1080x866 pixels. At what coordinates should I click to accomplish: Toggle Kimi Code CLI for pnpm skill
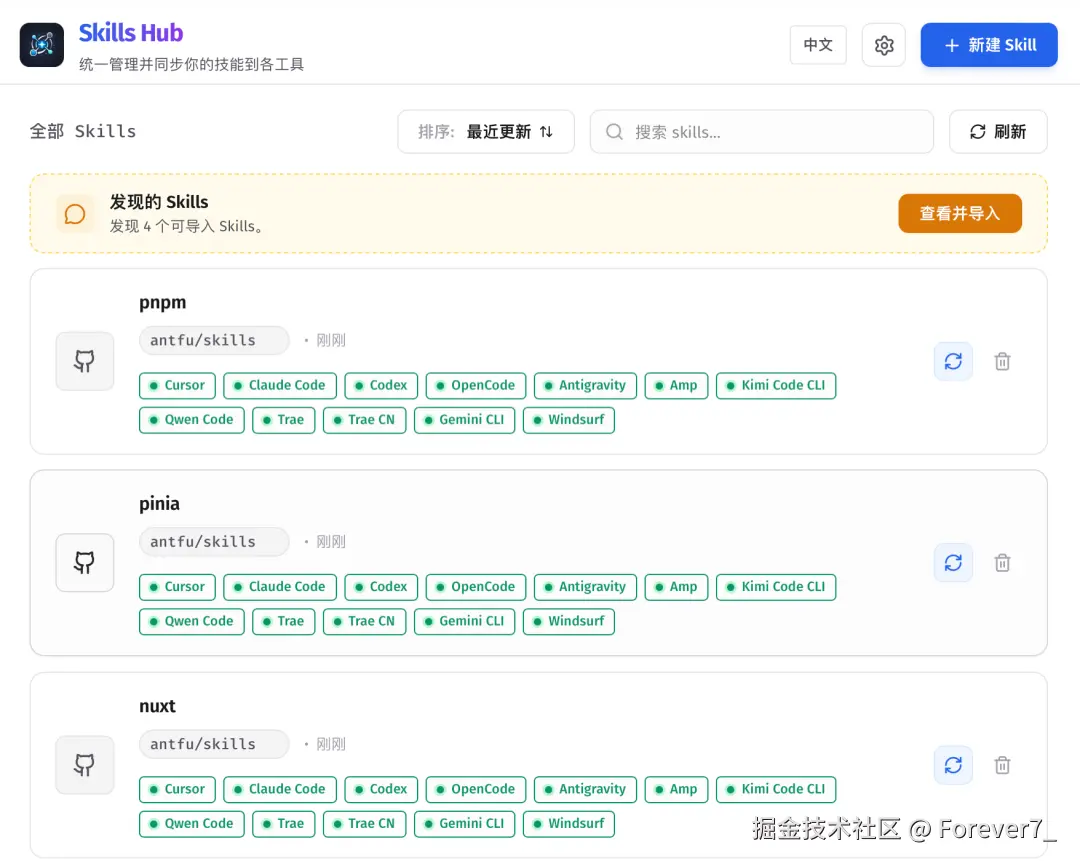click(x=776, y=386)
